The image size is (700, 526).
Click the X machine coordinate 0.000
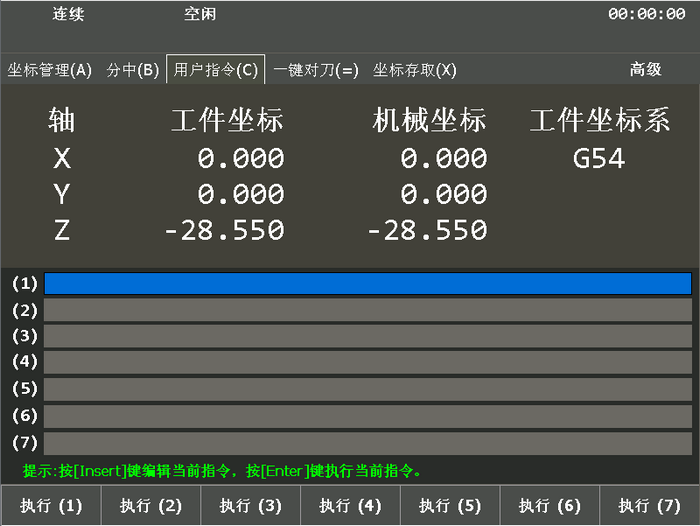pyautogui.click(x=443, y=158)
